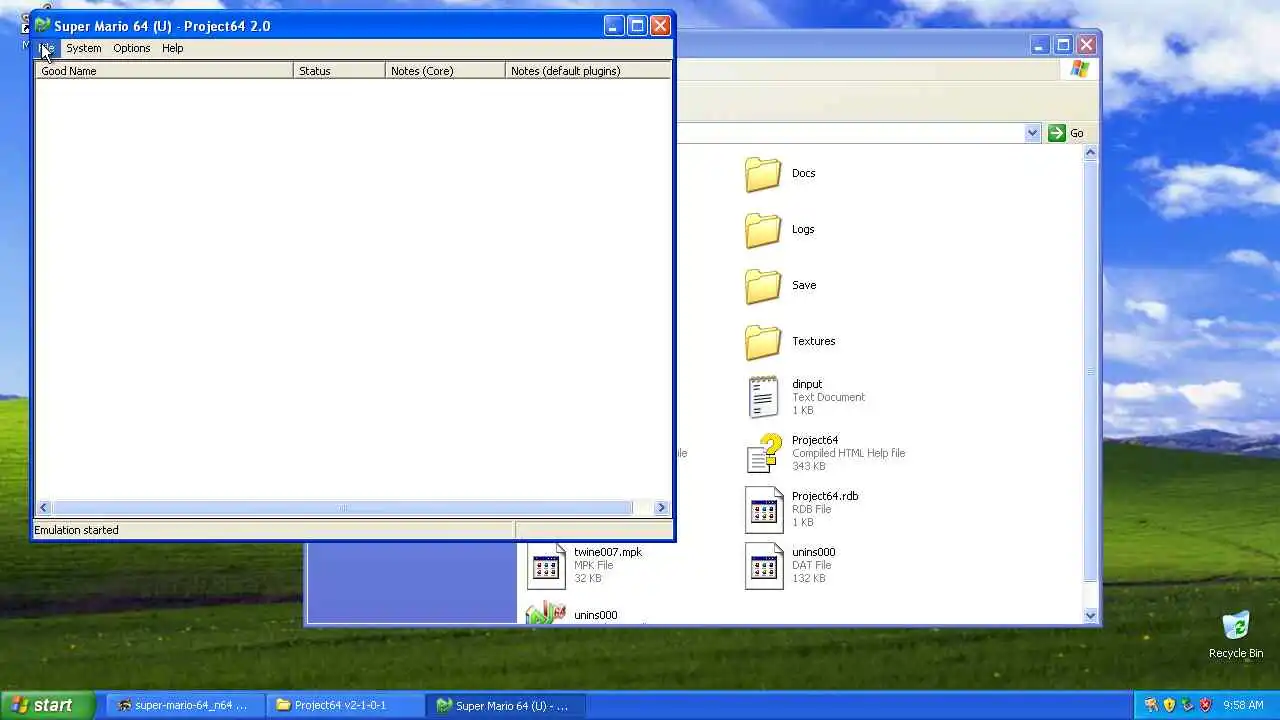Click the Status column header
This screenshot has width=1280, height=720.
[339, 71]
